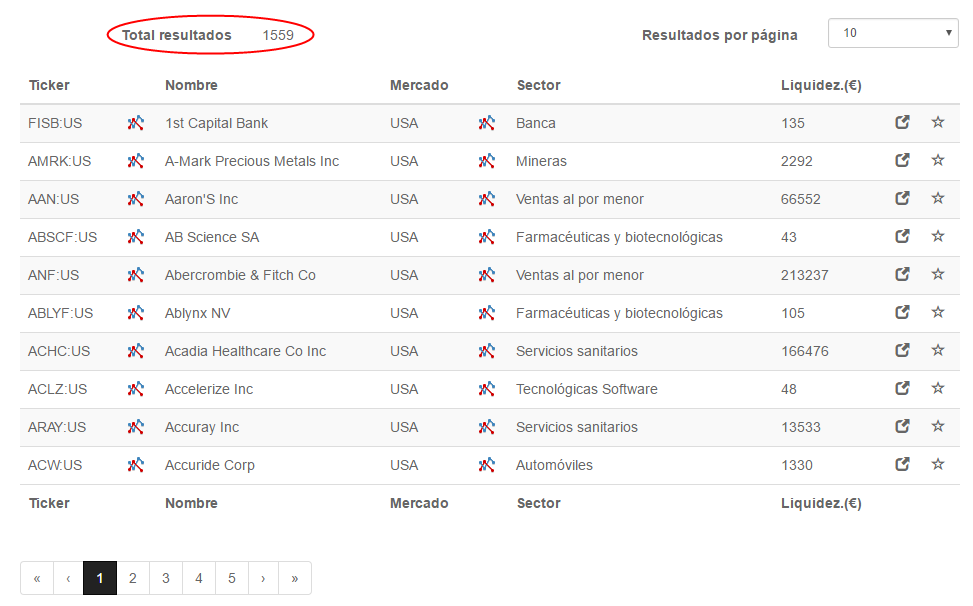Go to results page 3

click(x=166, y=578)
